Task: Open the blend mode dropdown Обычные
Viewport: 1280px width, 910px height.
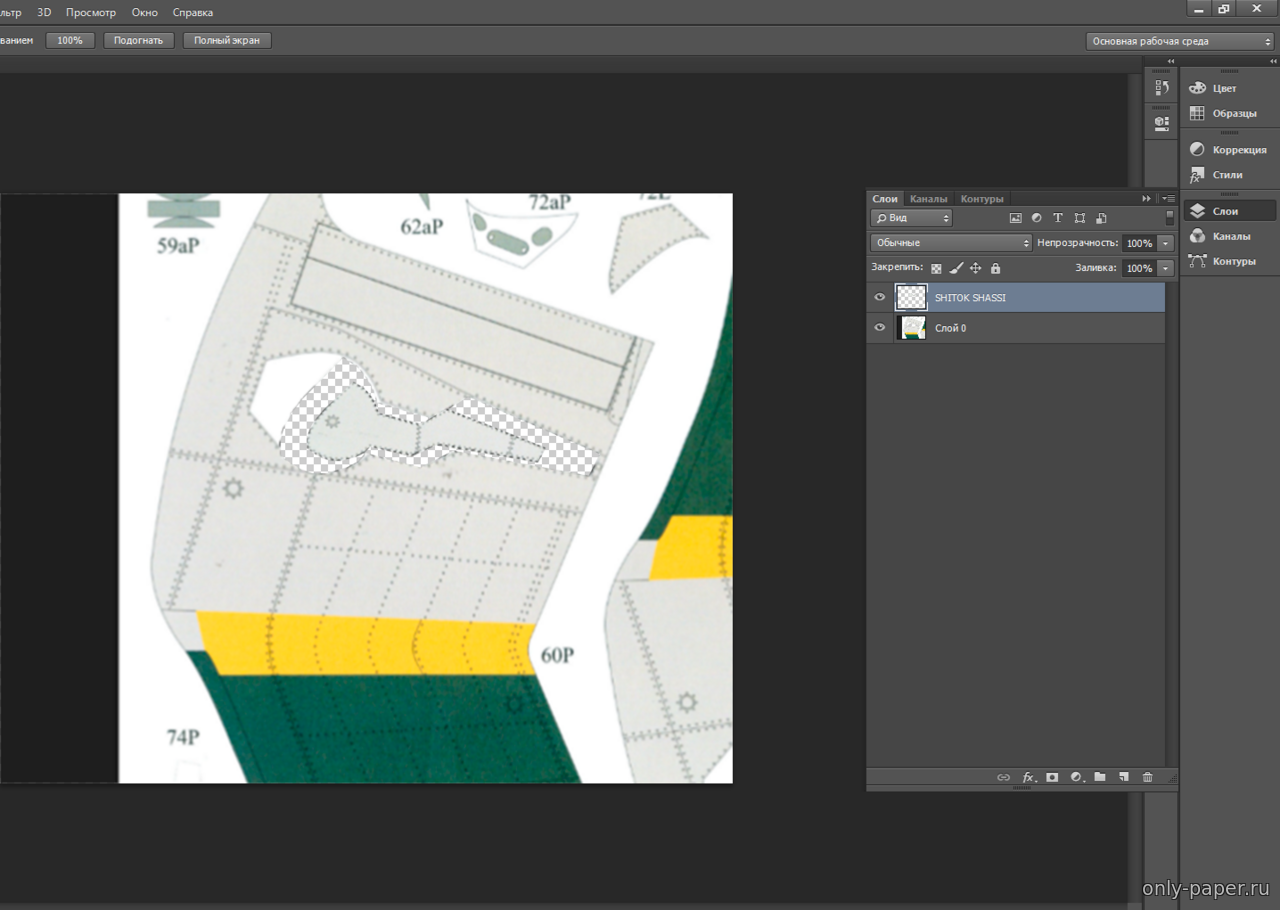Action: point(951,243)
